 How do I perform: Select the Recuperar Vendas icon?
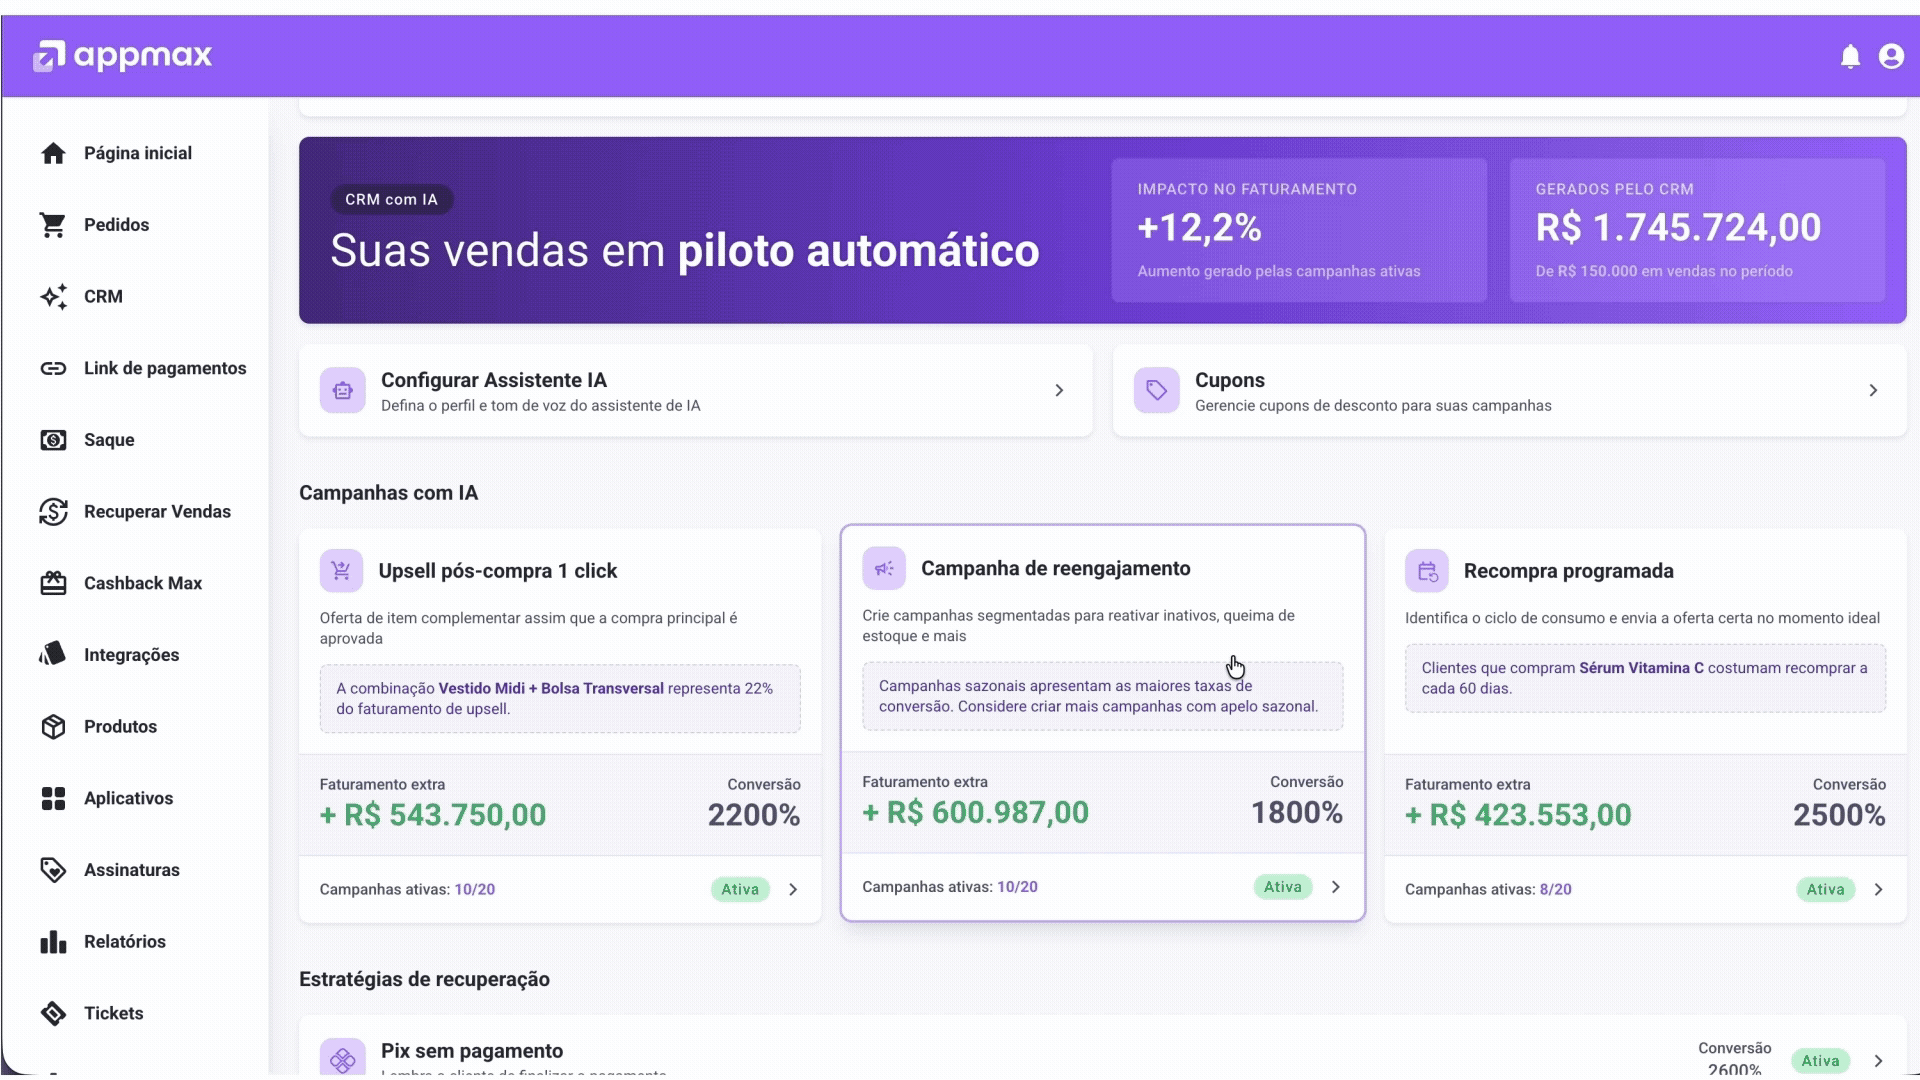(x=55, y=511)
